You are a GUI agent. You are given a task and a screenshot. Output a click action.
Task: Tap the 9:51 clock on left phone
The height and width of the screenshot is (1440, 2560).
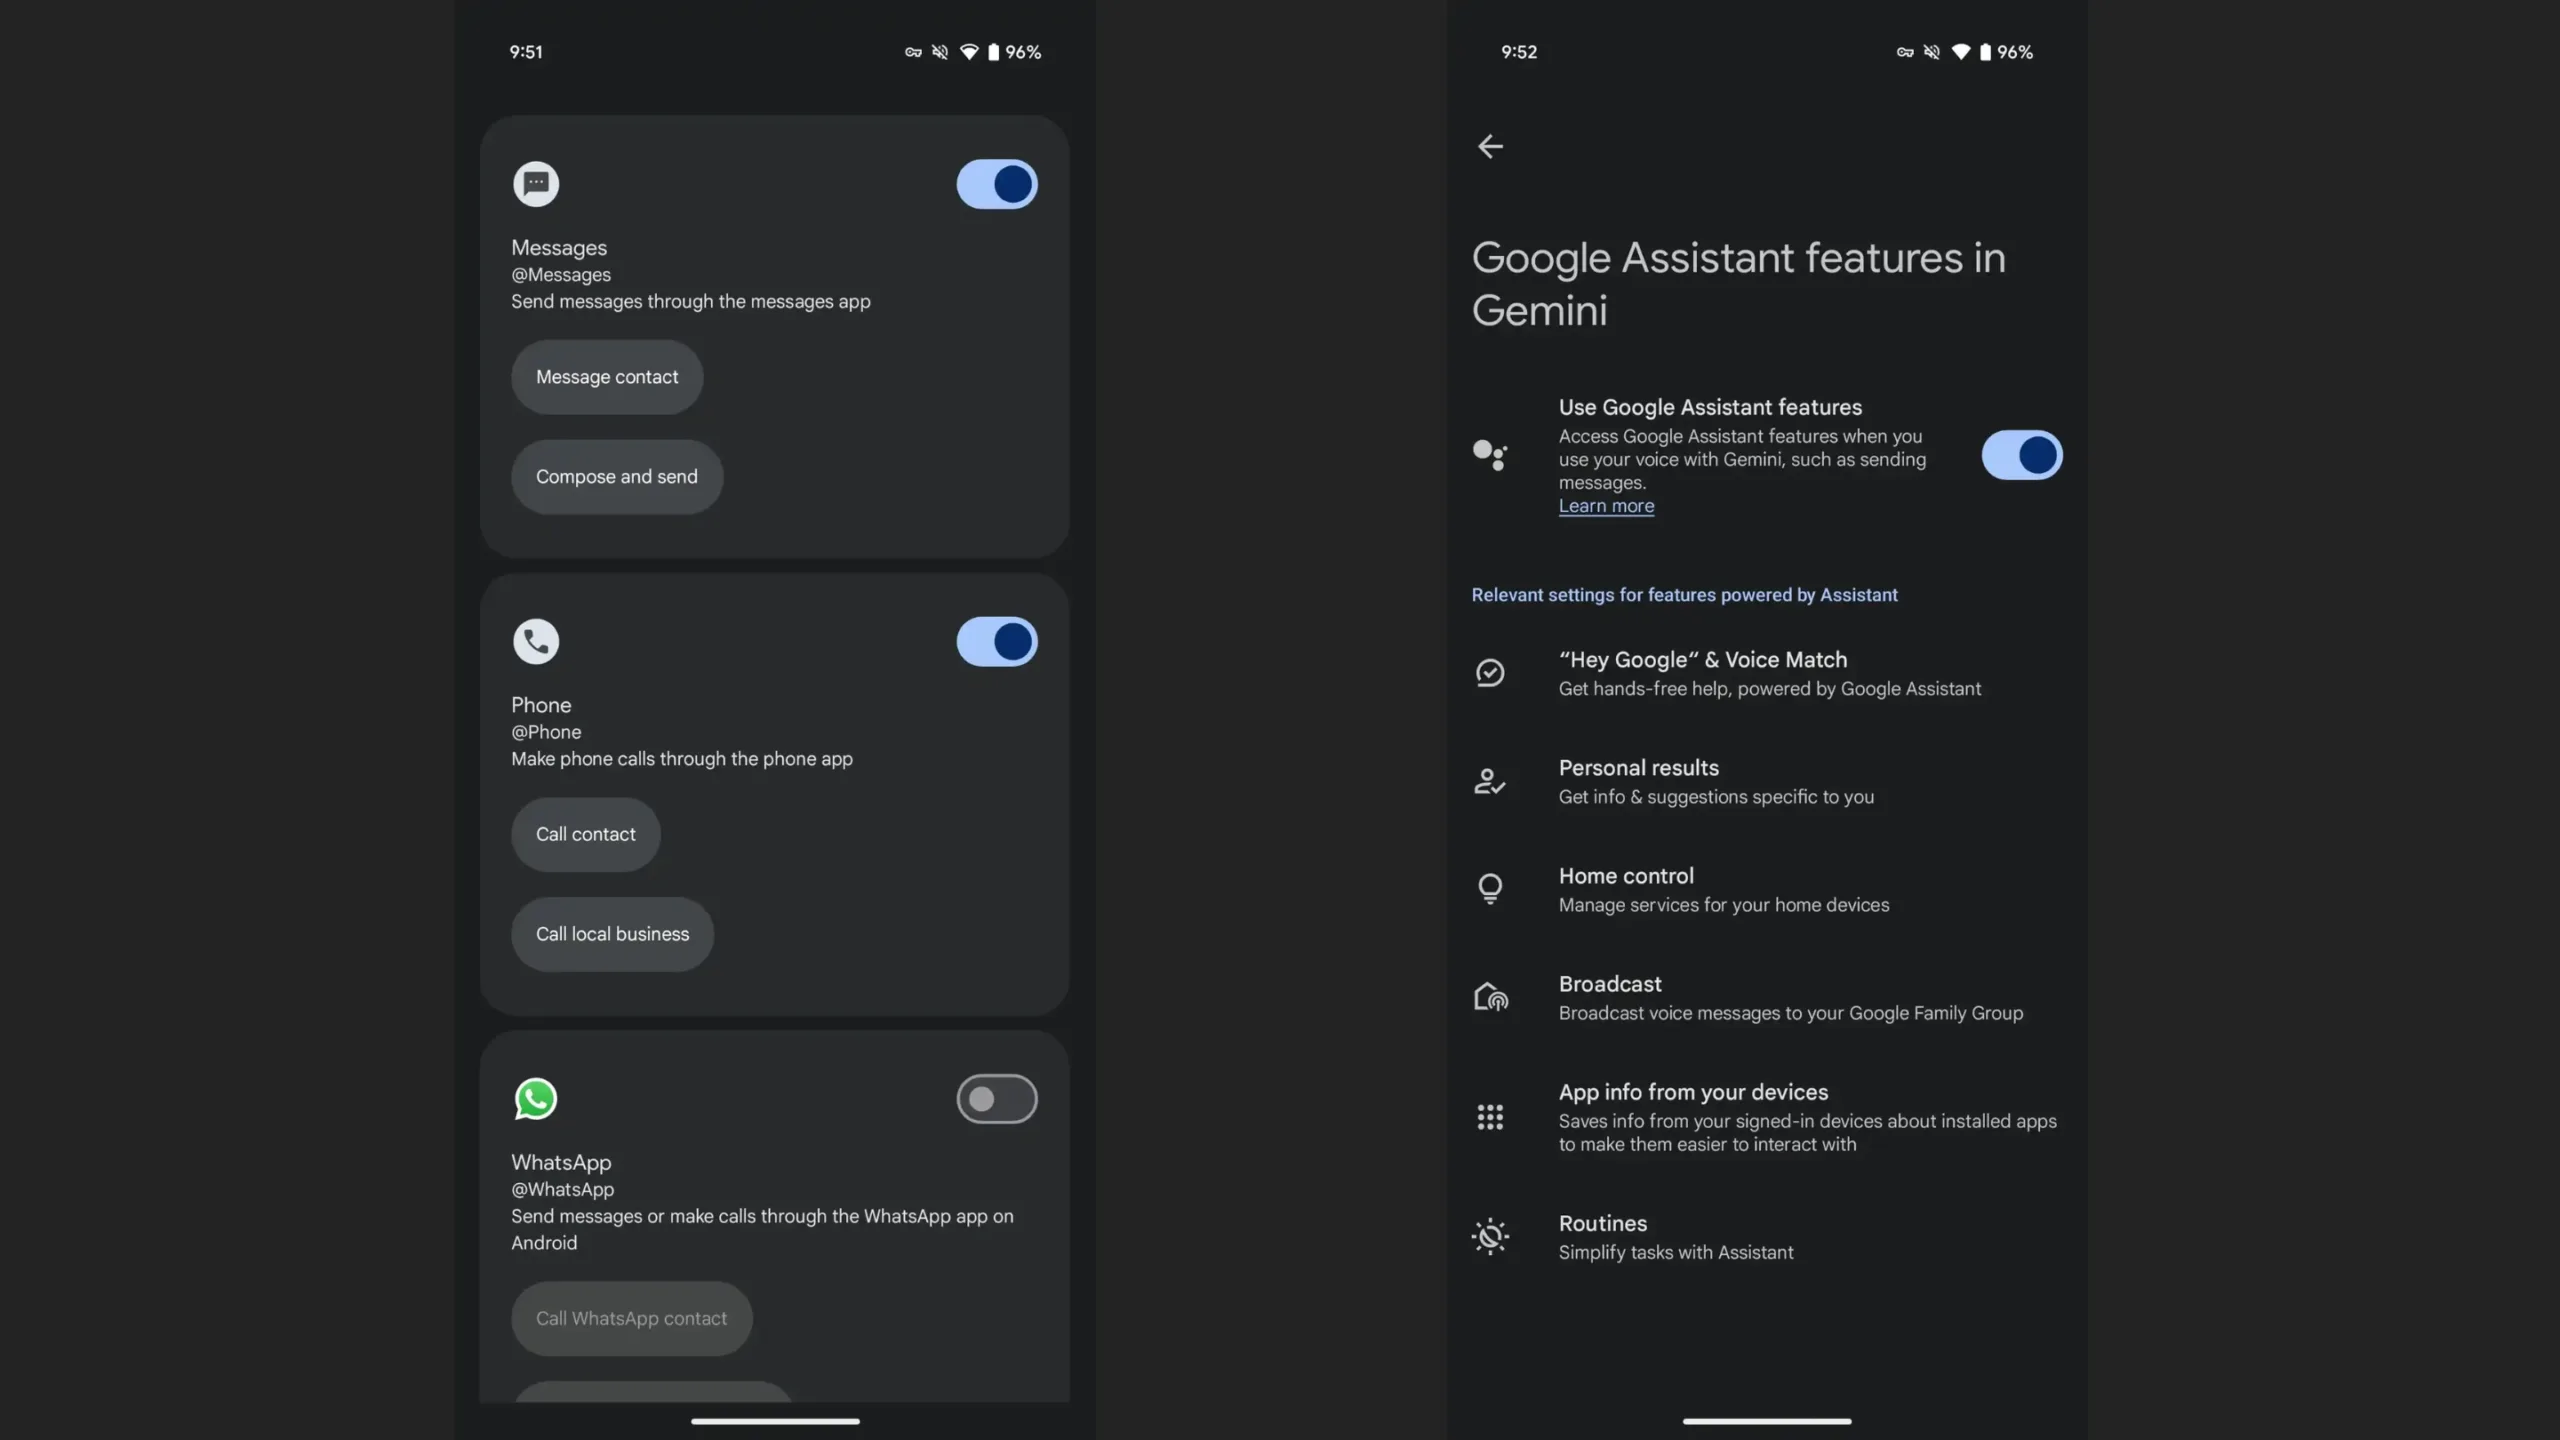(x=526, y=52)
